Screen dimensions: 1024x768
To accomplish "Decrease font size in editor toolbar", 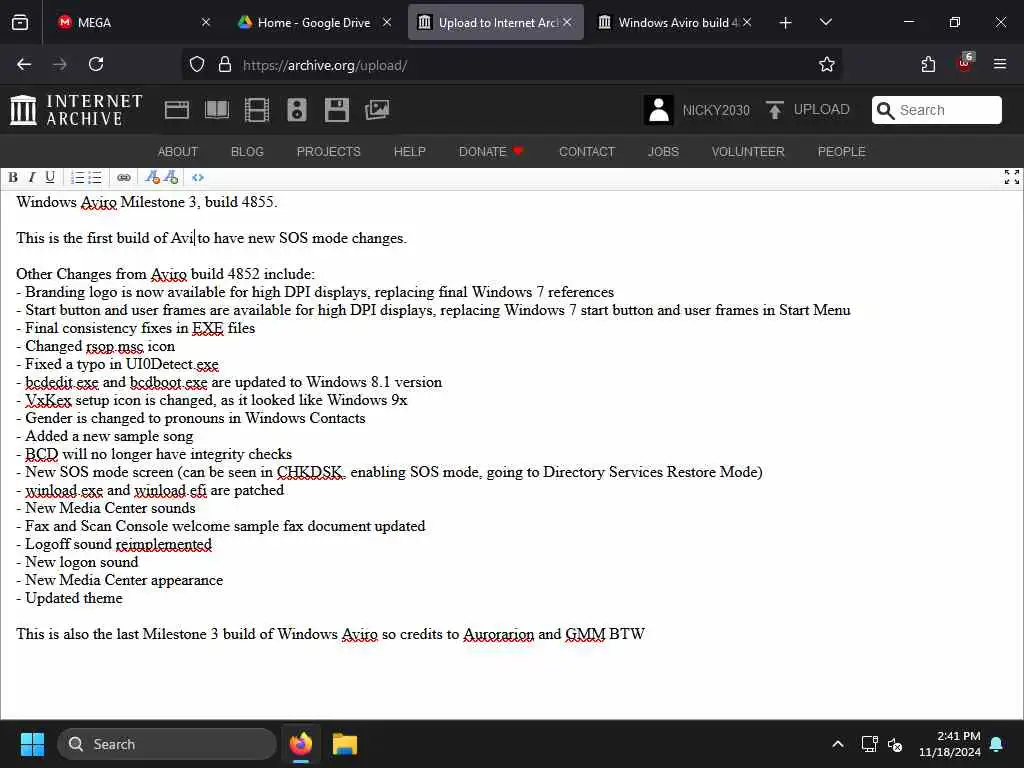I will [x=152, y=178].
